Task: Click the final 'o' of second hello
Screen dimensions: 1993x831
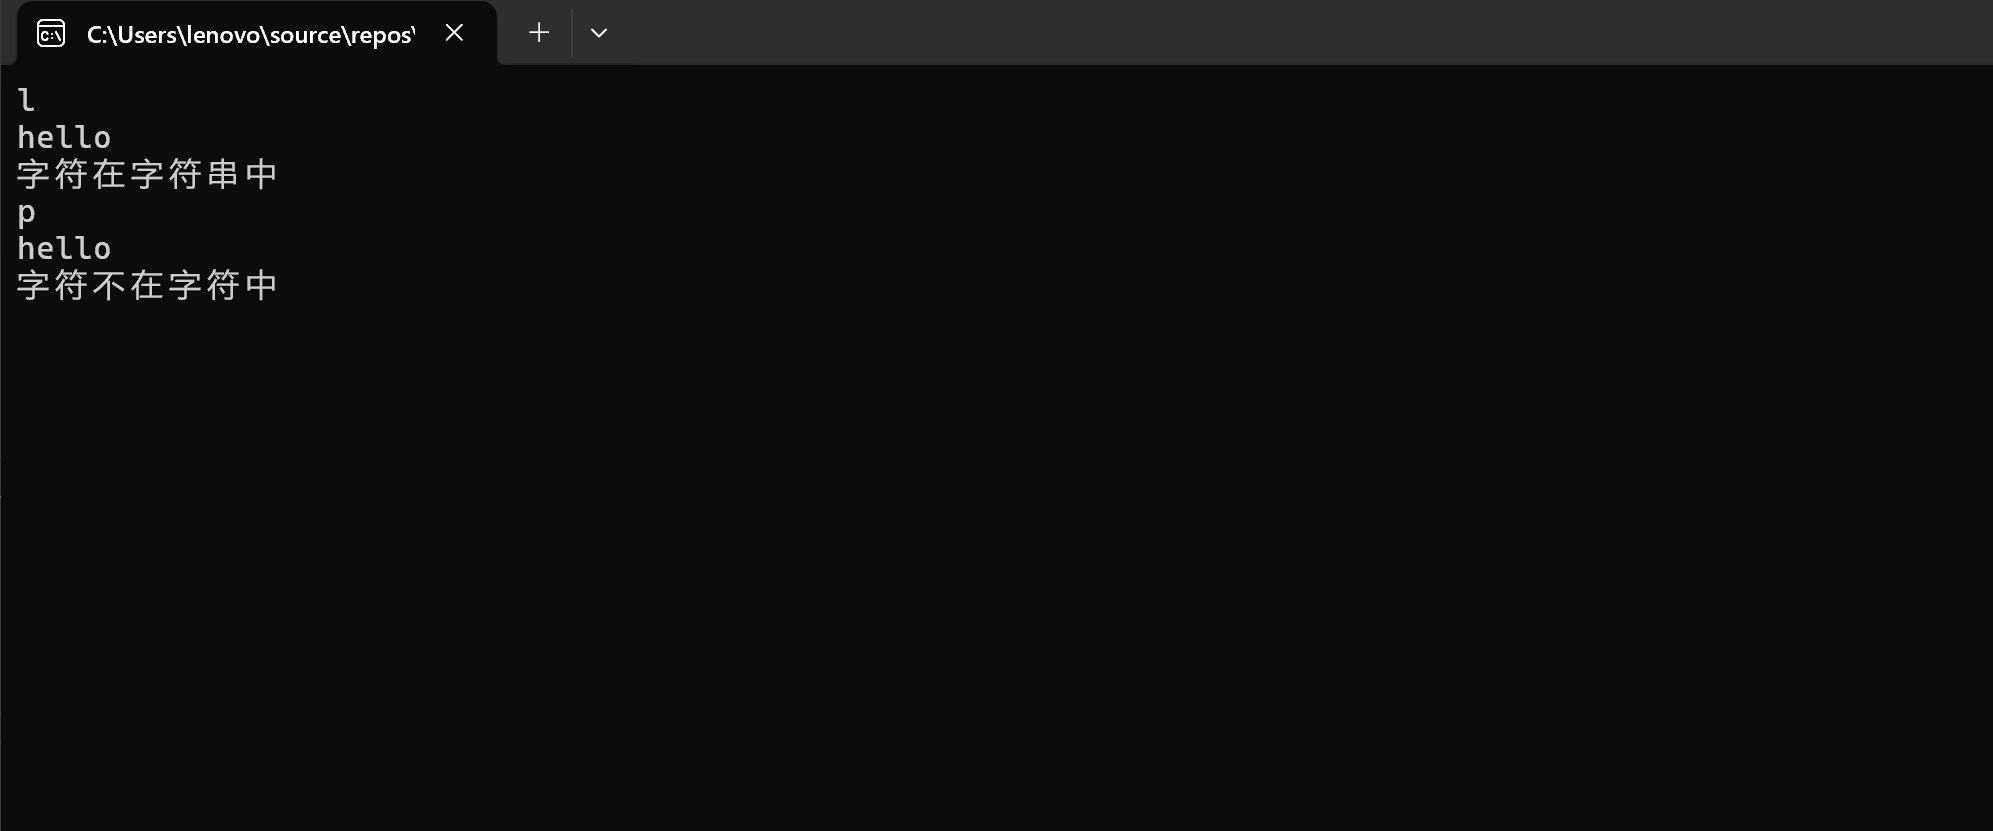Action: [x=102, y=248]
